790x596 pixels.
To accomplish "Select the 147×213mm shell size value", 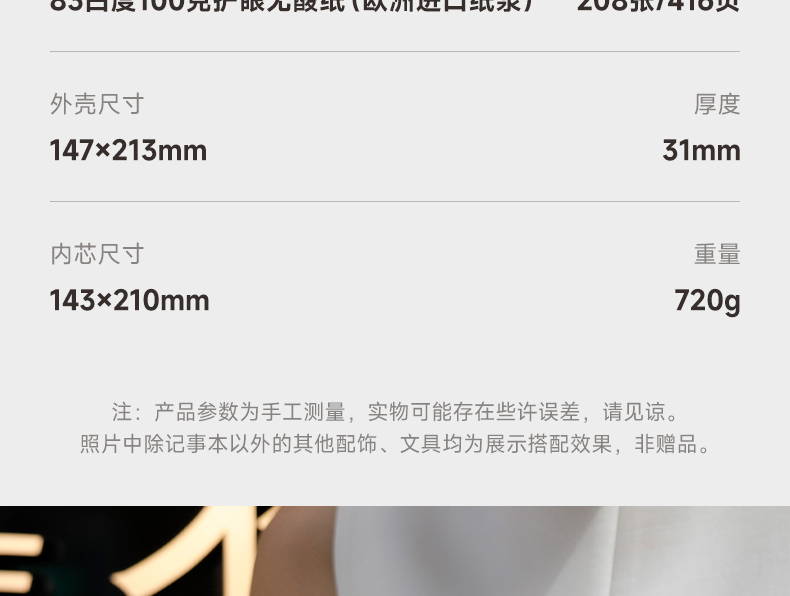I will click(128, 150).
